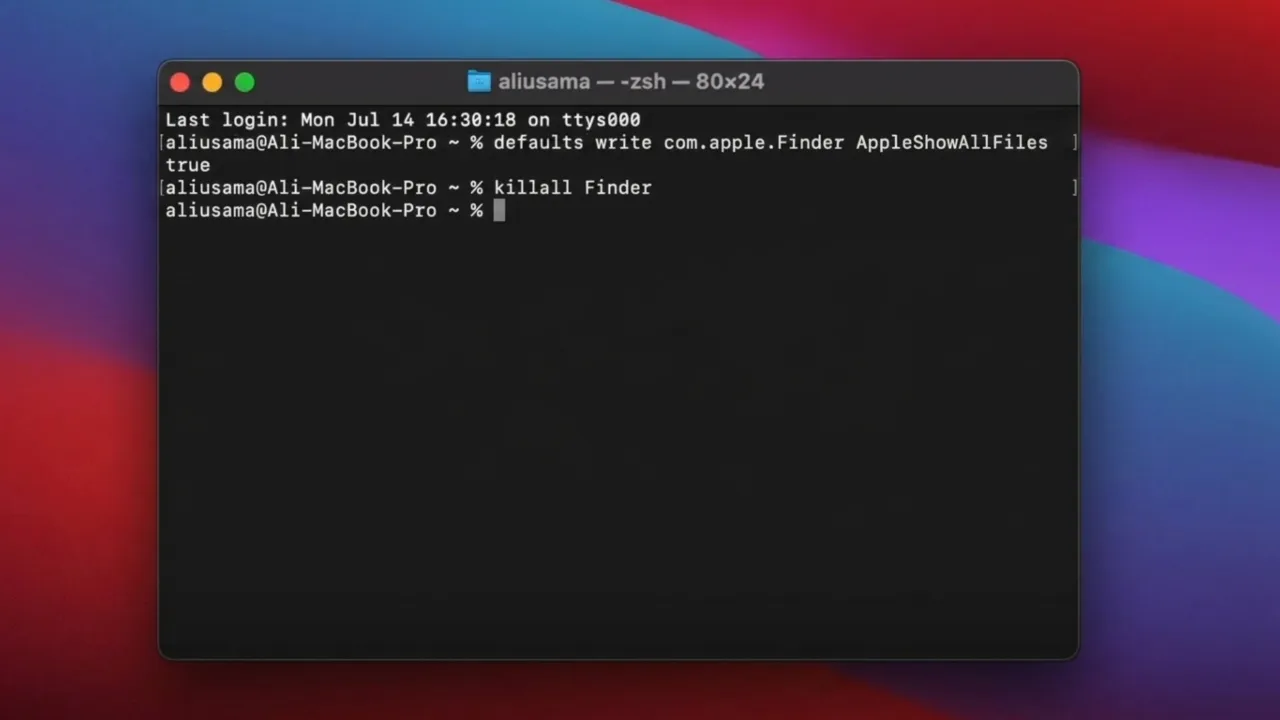Image resolution: width=1280 pixels, height=720 pixels.
Task: Click the window title "aliusama — -zsh — 80×24"
Action: [631, 82]
